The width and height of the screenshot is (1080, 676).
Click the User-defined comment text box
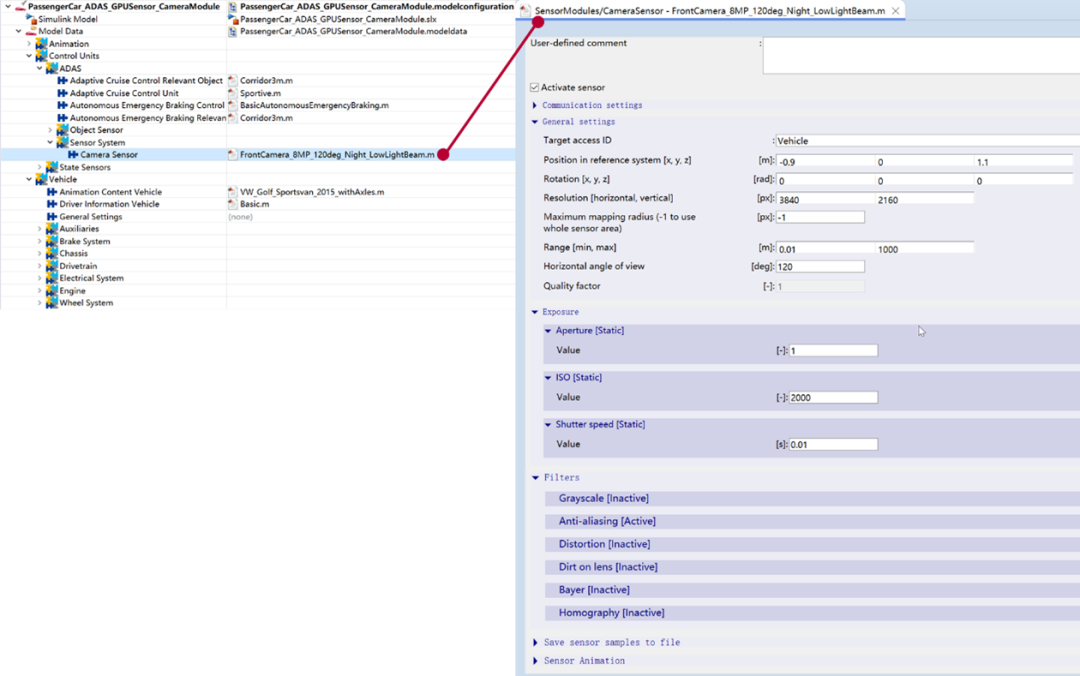(921, 55)
